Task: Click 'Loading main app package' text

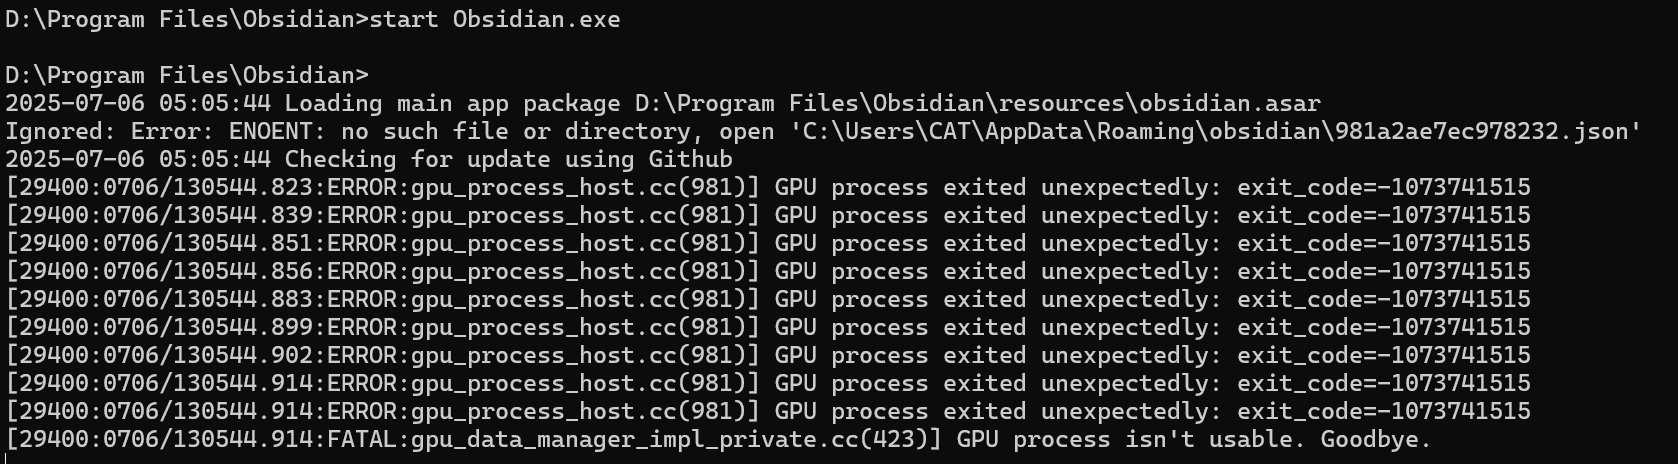Action: [x=453, y=103]
